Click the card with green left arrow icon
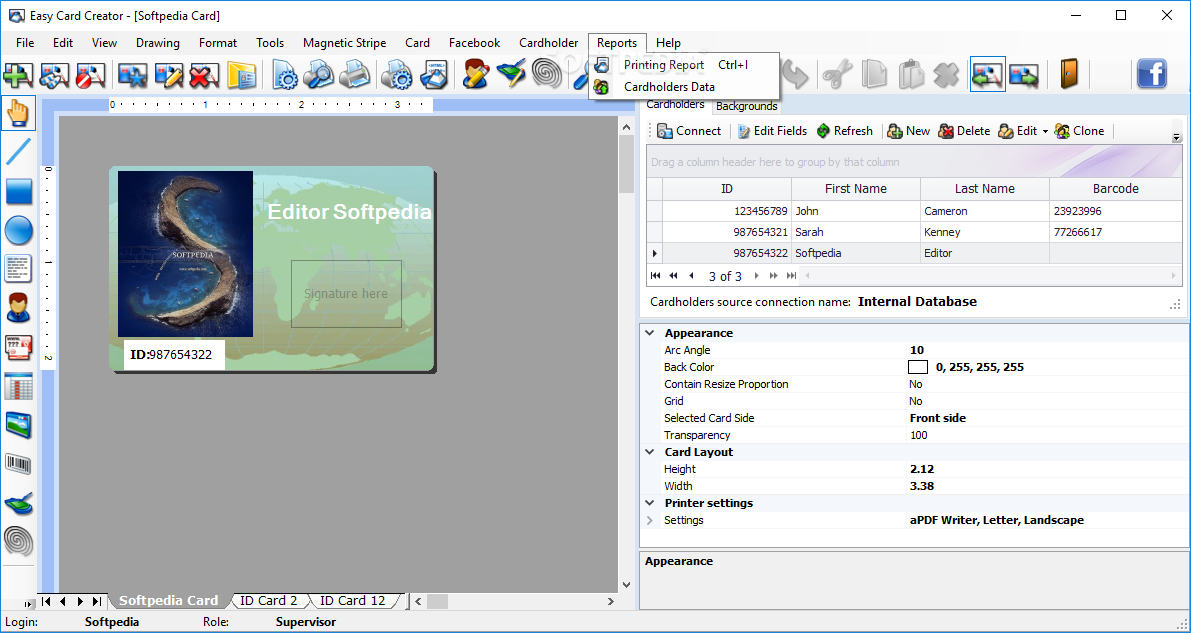 coord(987,74)
